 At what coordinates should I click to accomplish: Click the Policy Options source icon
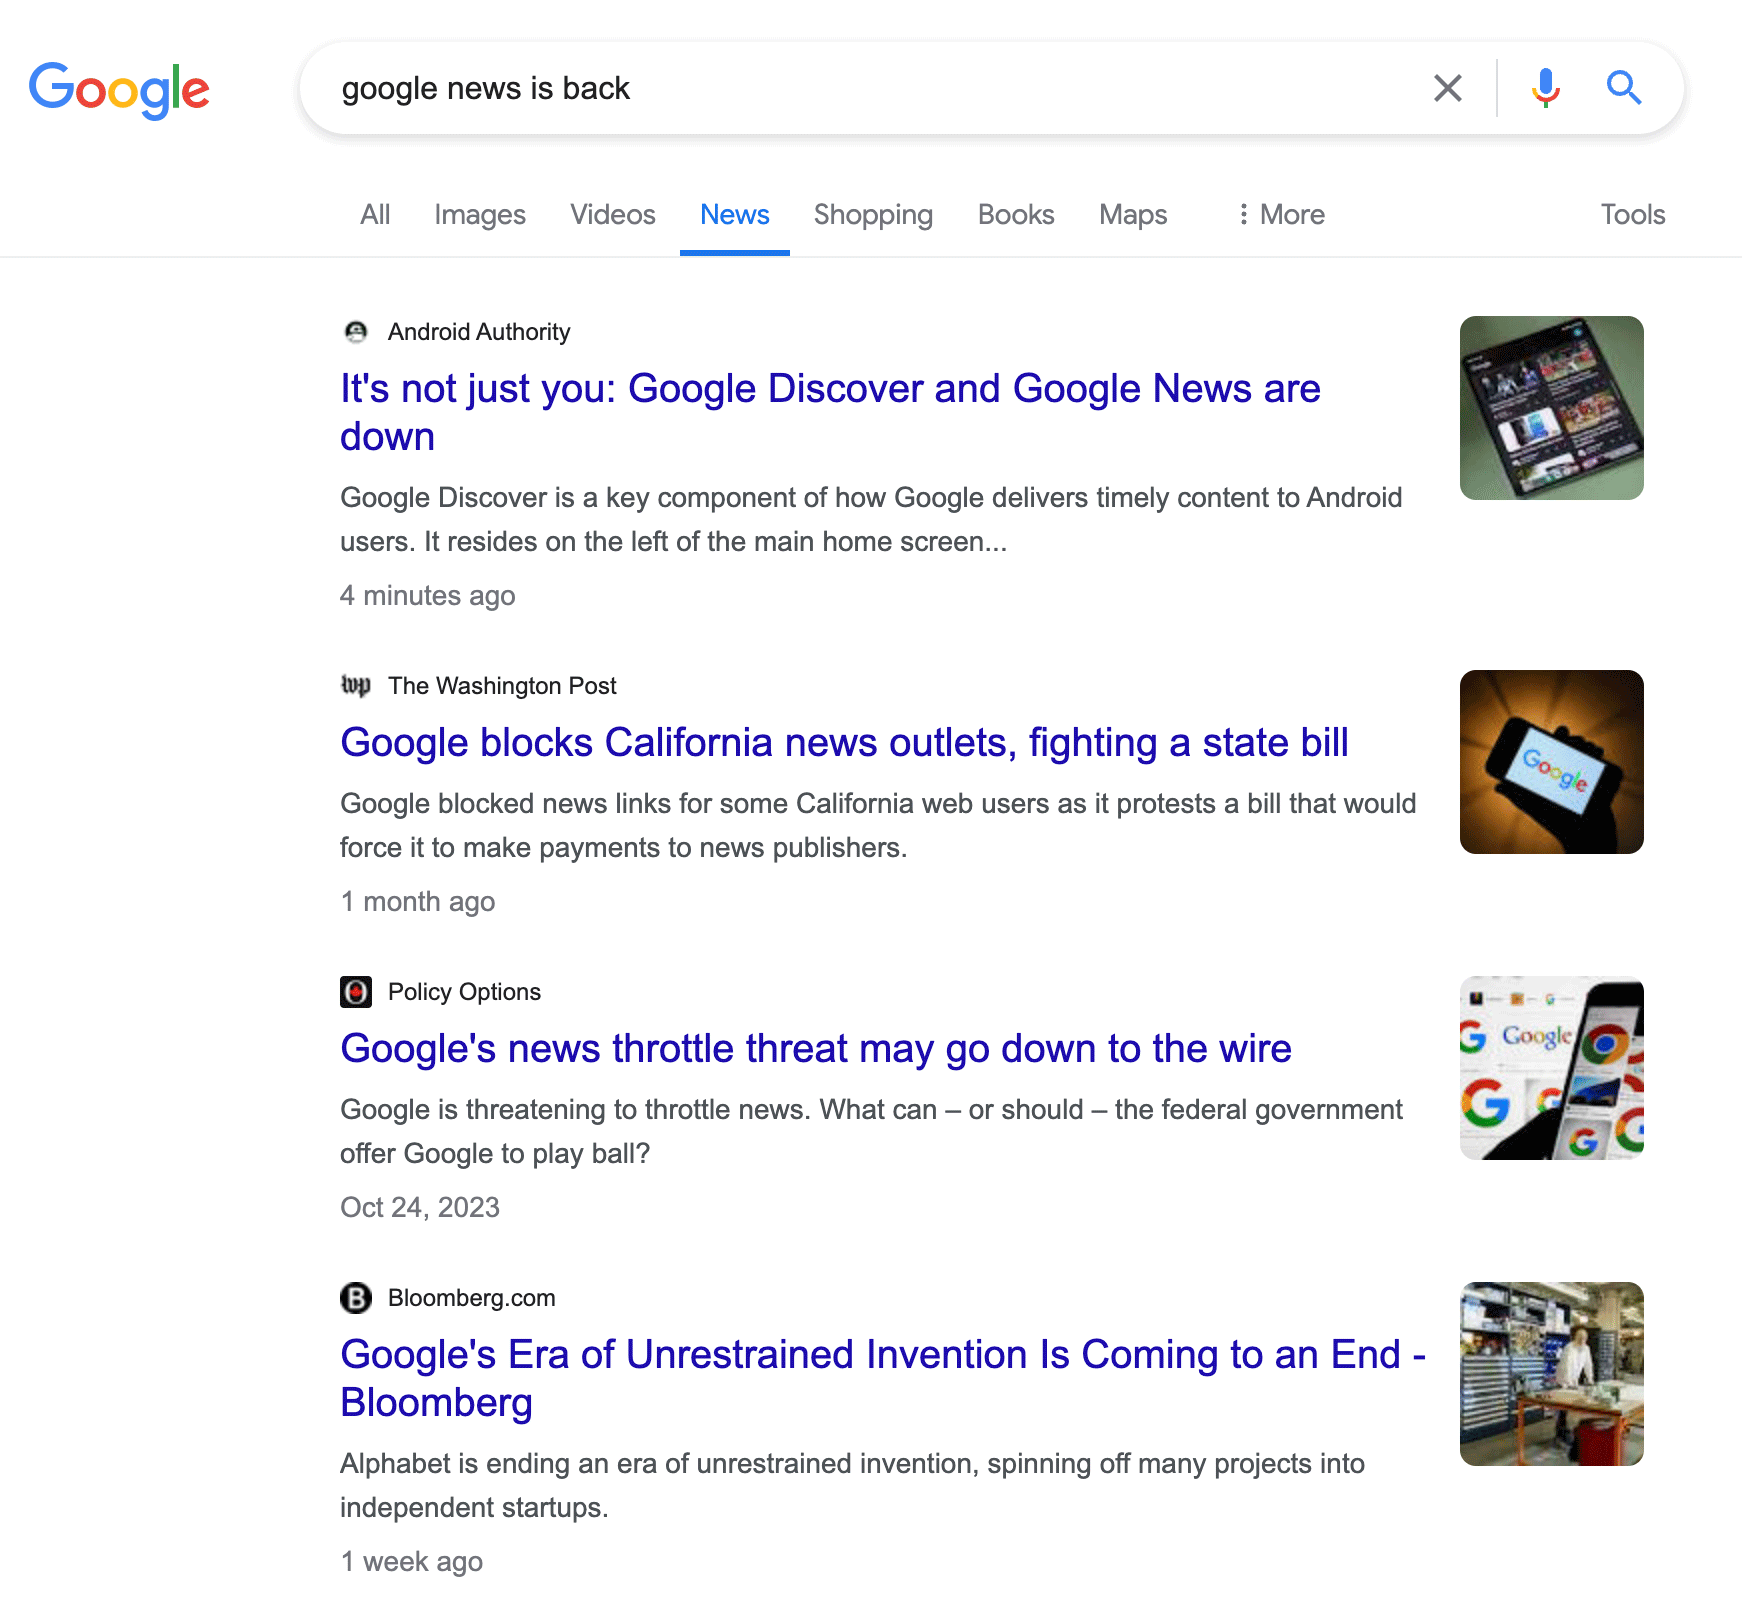(x=357, y=991)
